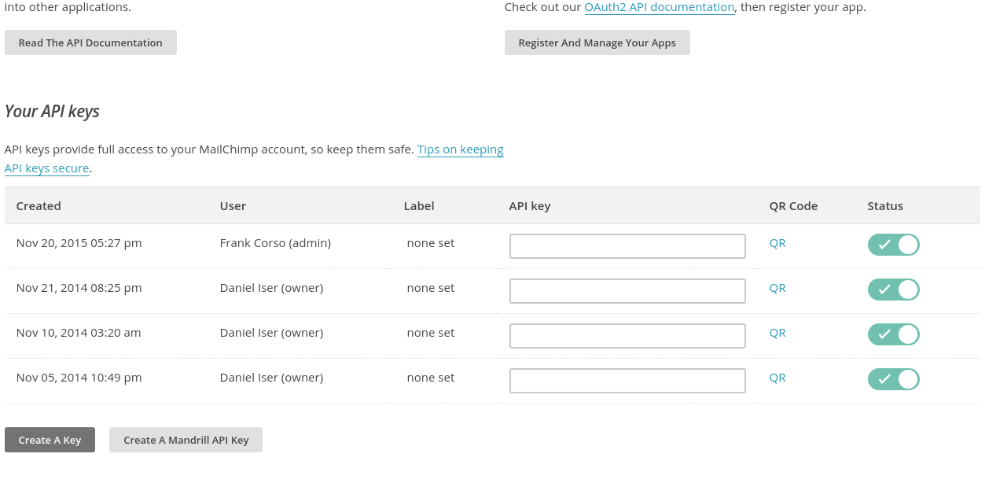Image resolution: width=1000 pixels, height=487 pixels.
Task: Click label 'none set' in Nov 10, 2014 row
Action: 430,333
